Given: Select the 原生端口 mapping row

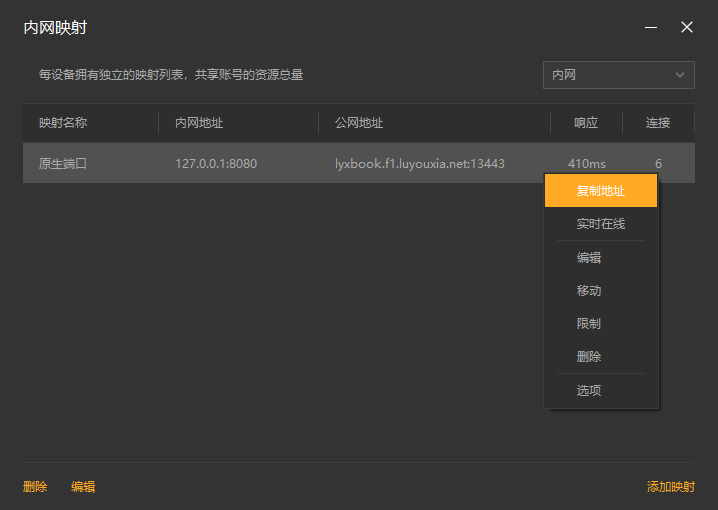Looking at the screenshot, I should (63, 164).
